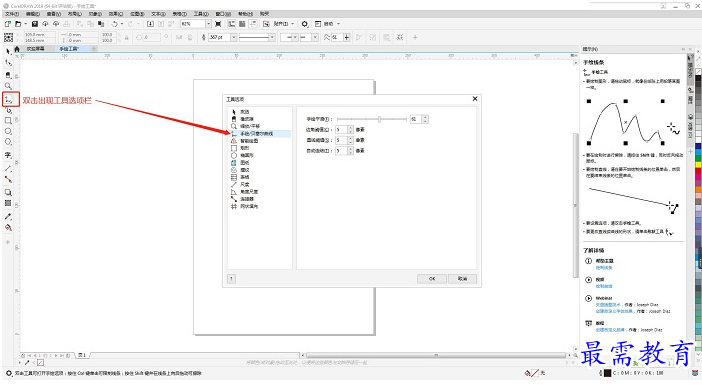The image size is (702, 385).
Task: Adjust the freehand smoothing slider
Action: [x=379, y=119]
